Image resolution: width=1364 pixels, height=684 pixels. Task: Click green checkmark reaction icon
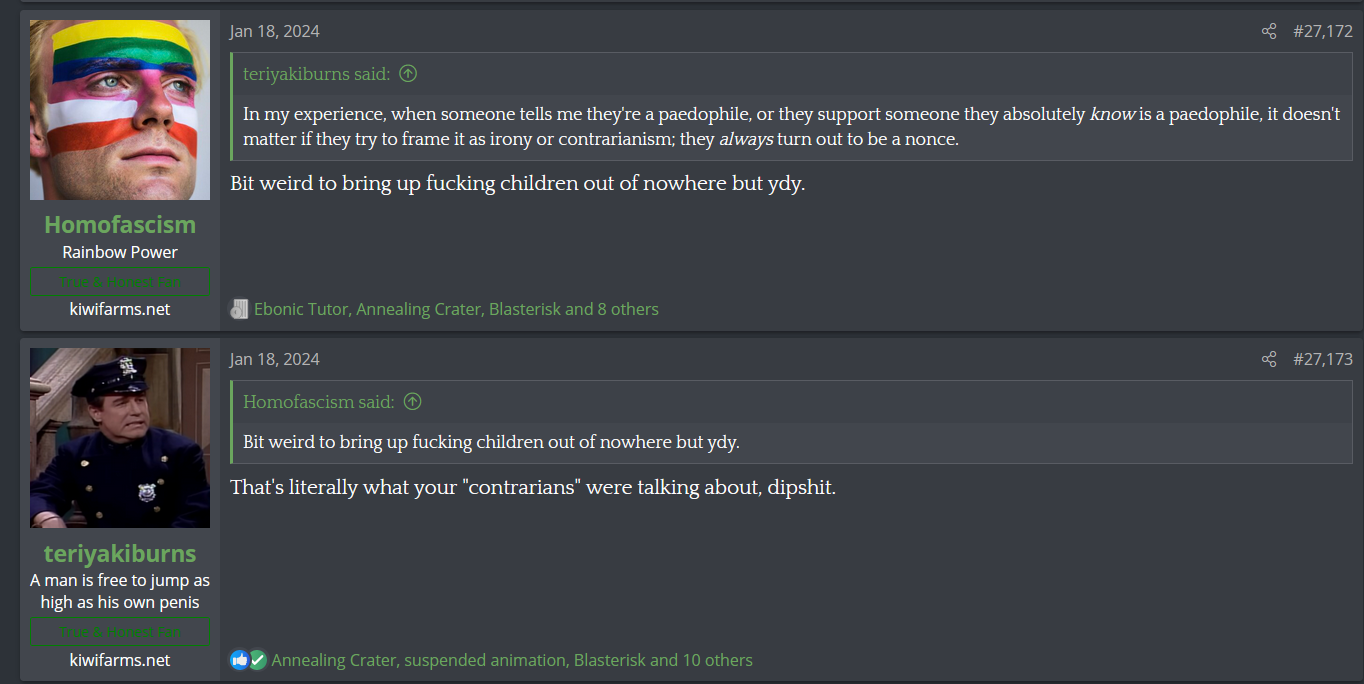click(x=258, y=660)
